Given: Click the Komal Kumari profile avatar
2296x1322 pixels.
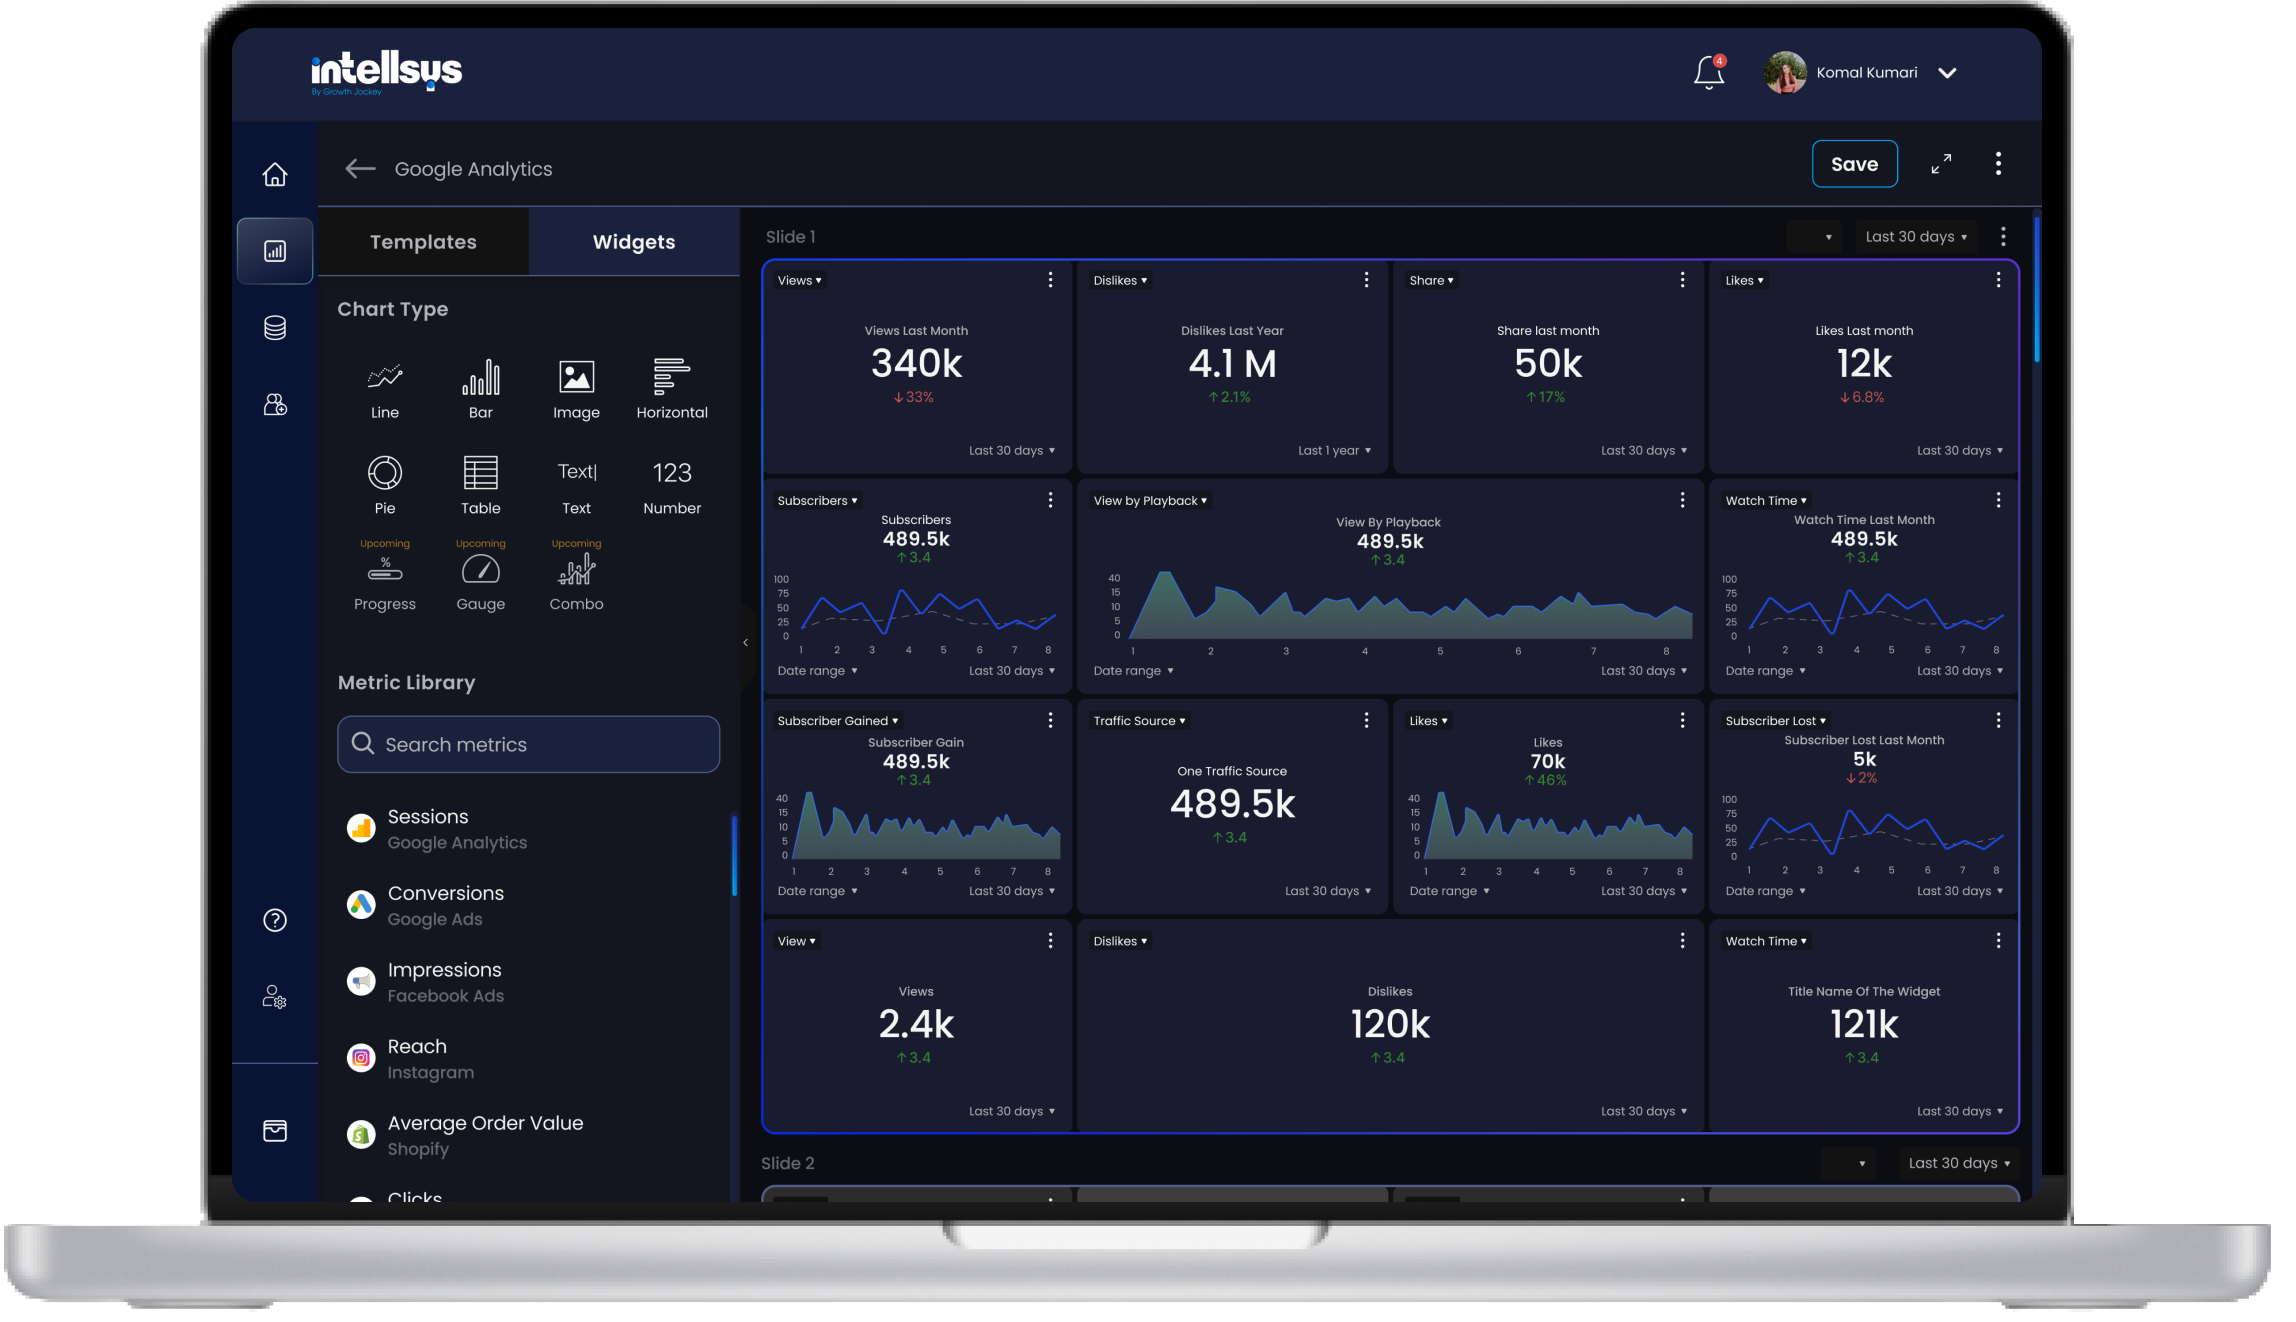Looking at the screenshot, I should point(1785,73).
